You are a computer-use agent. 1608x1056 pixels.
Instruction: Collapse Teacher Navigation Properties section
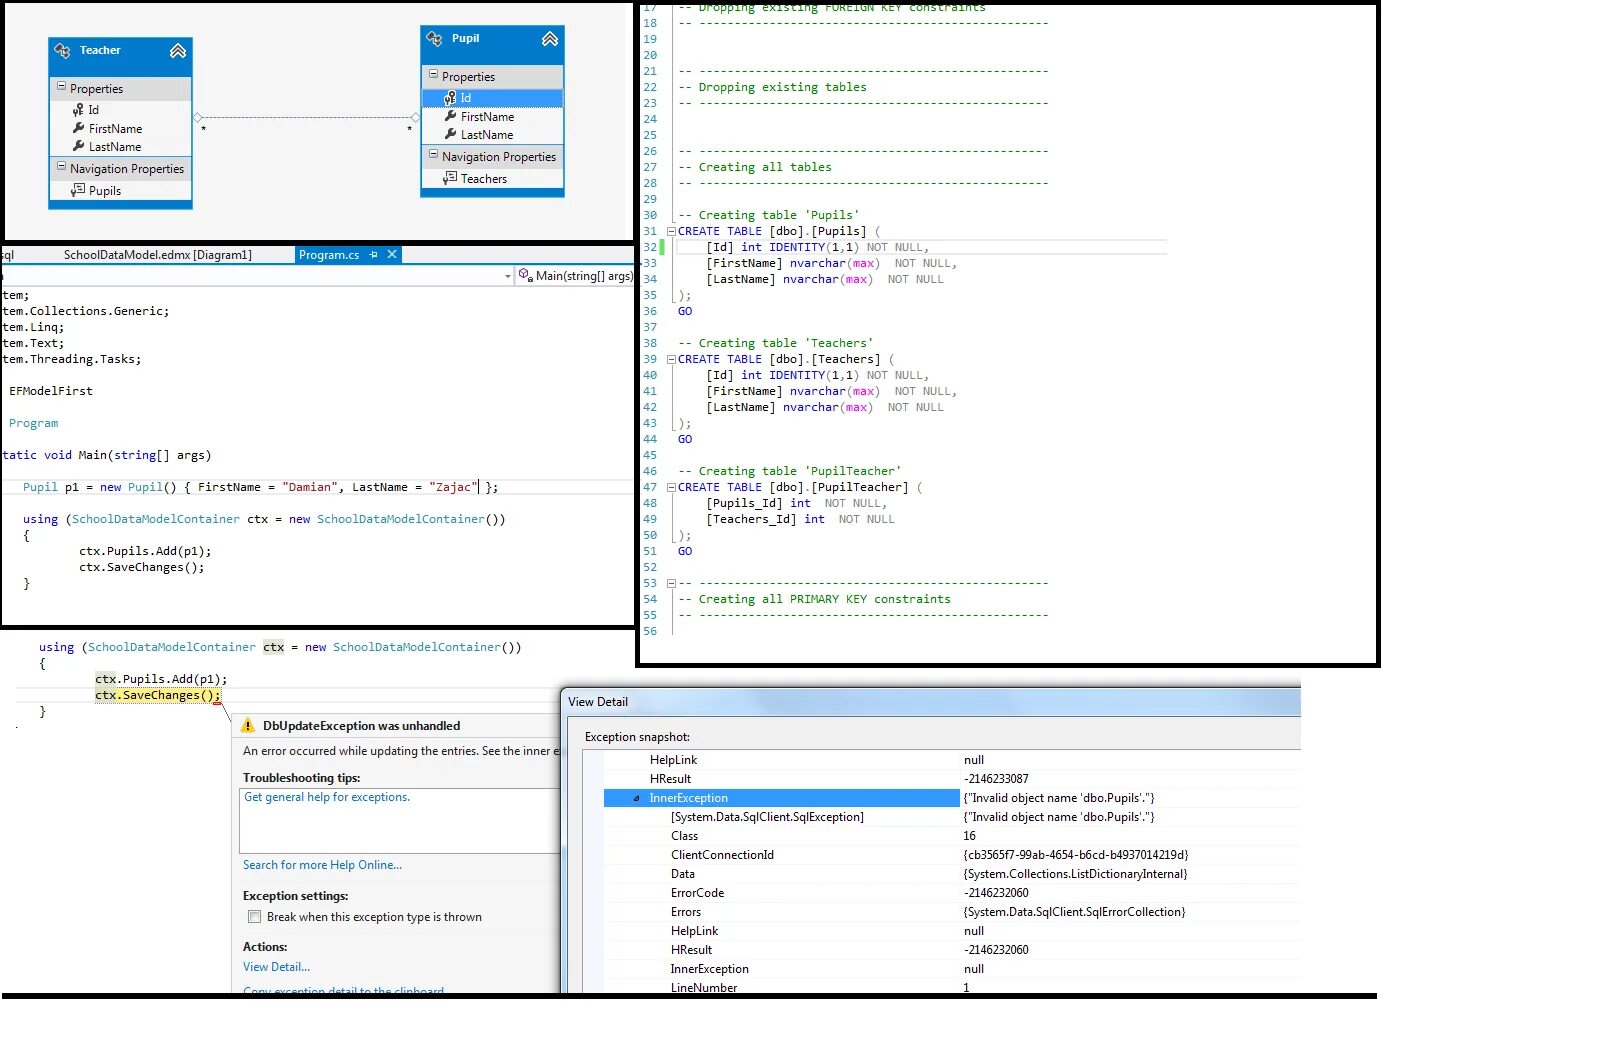(x=61, y=167)
